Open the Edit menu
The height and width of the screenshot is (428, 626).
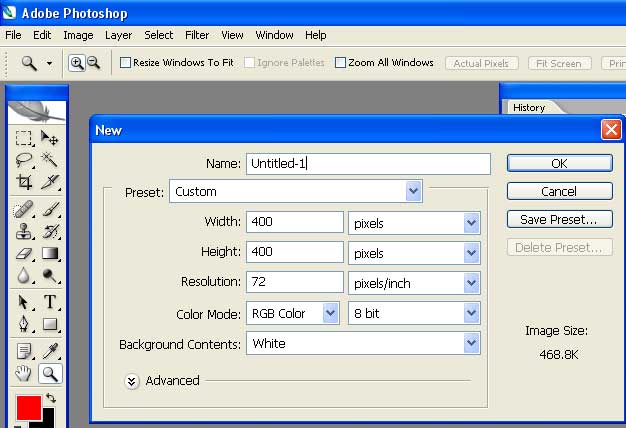[42, 35]
